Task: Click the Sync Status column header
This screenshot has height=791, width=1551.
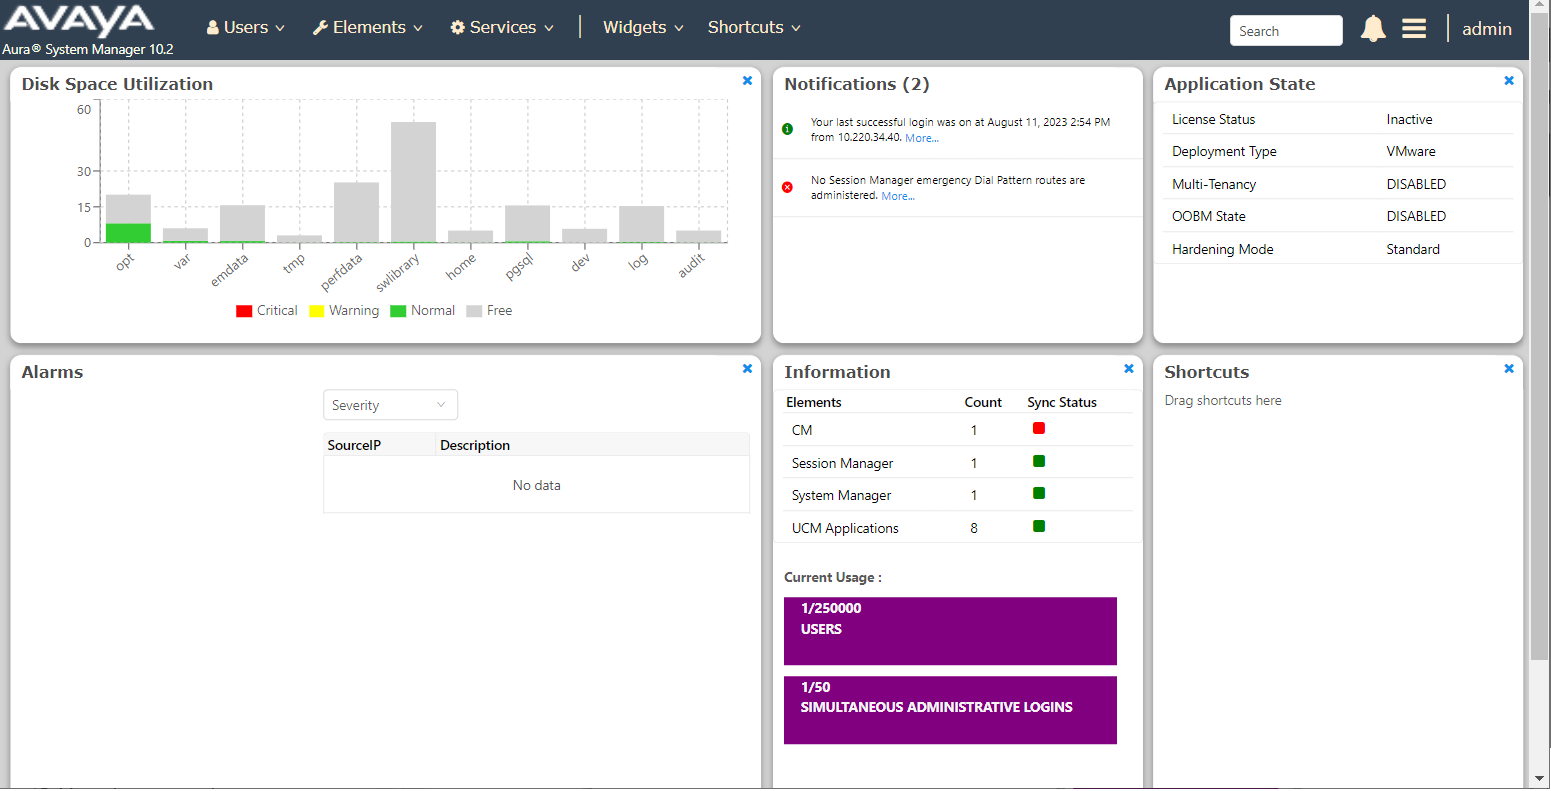Action: [x=1062, y=402]
